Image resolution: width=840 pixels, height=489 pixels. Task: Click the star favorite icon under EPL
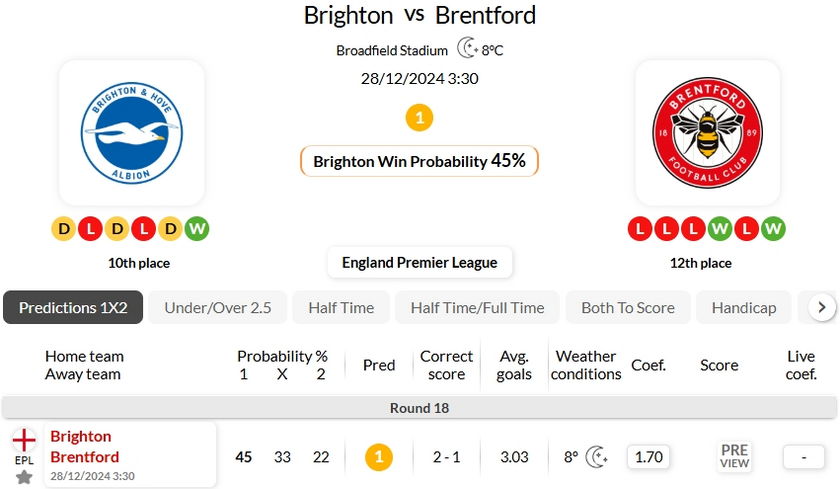[24, 477]
